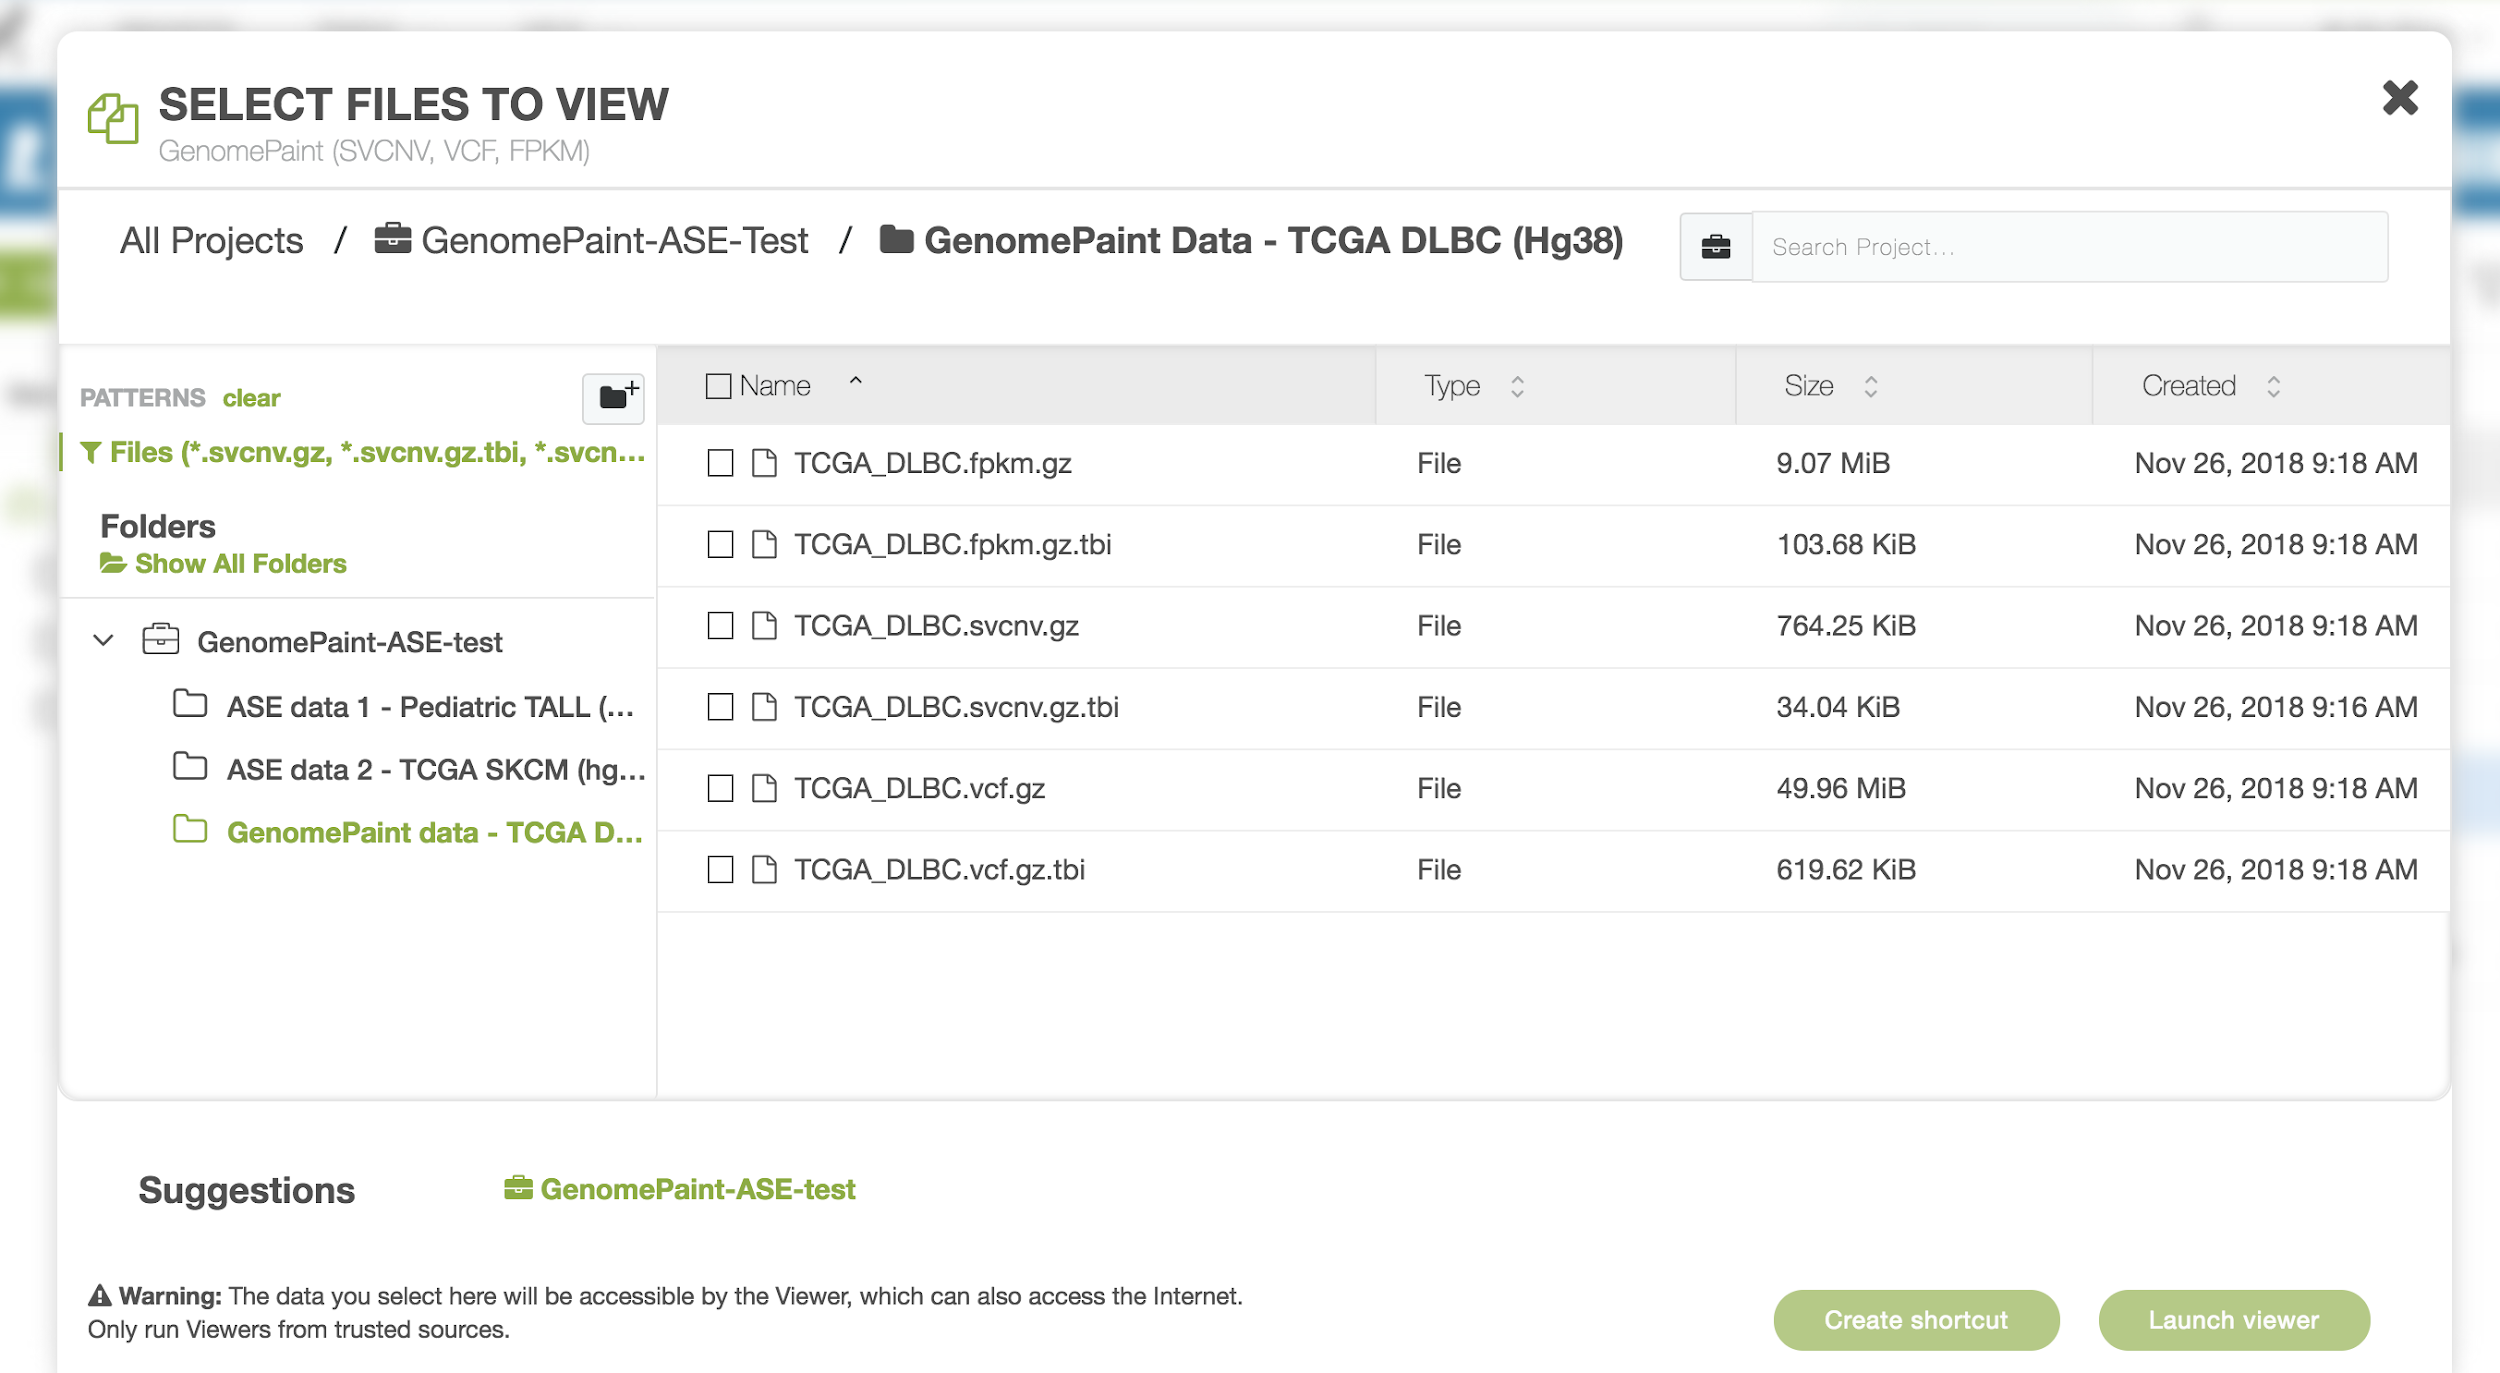Sort files by Name column arrow

tap(856, 381)
